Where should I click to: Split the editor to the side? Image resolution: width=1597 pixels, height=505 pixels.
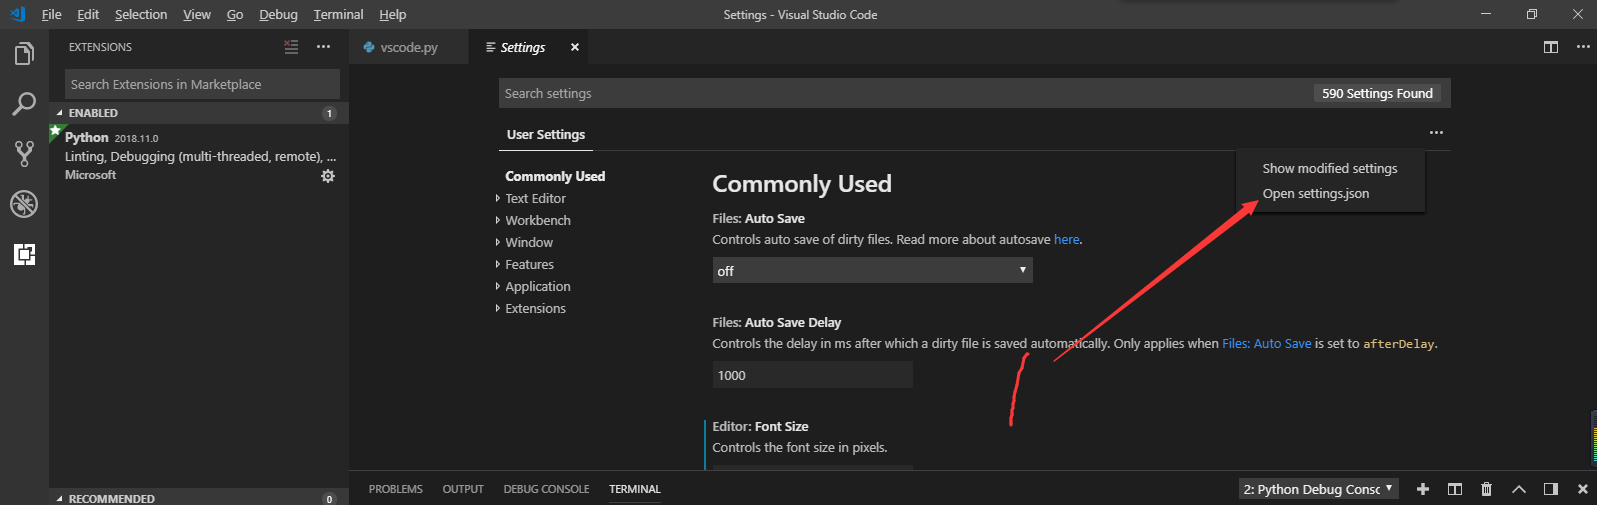pos(1551,47)
